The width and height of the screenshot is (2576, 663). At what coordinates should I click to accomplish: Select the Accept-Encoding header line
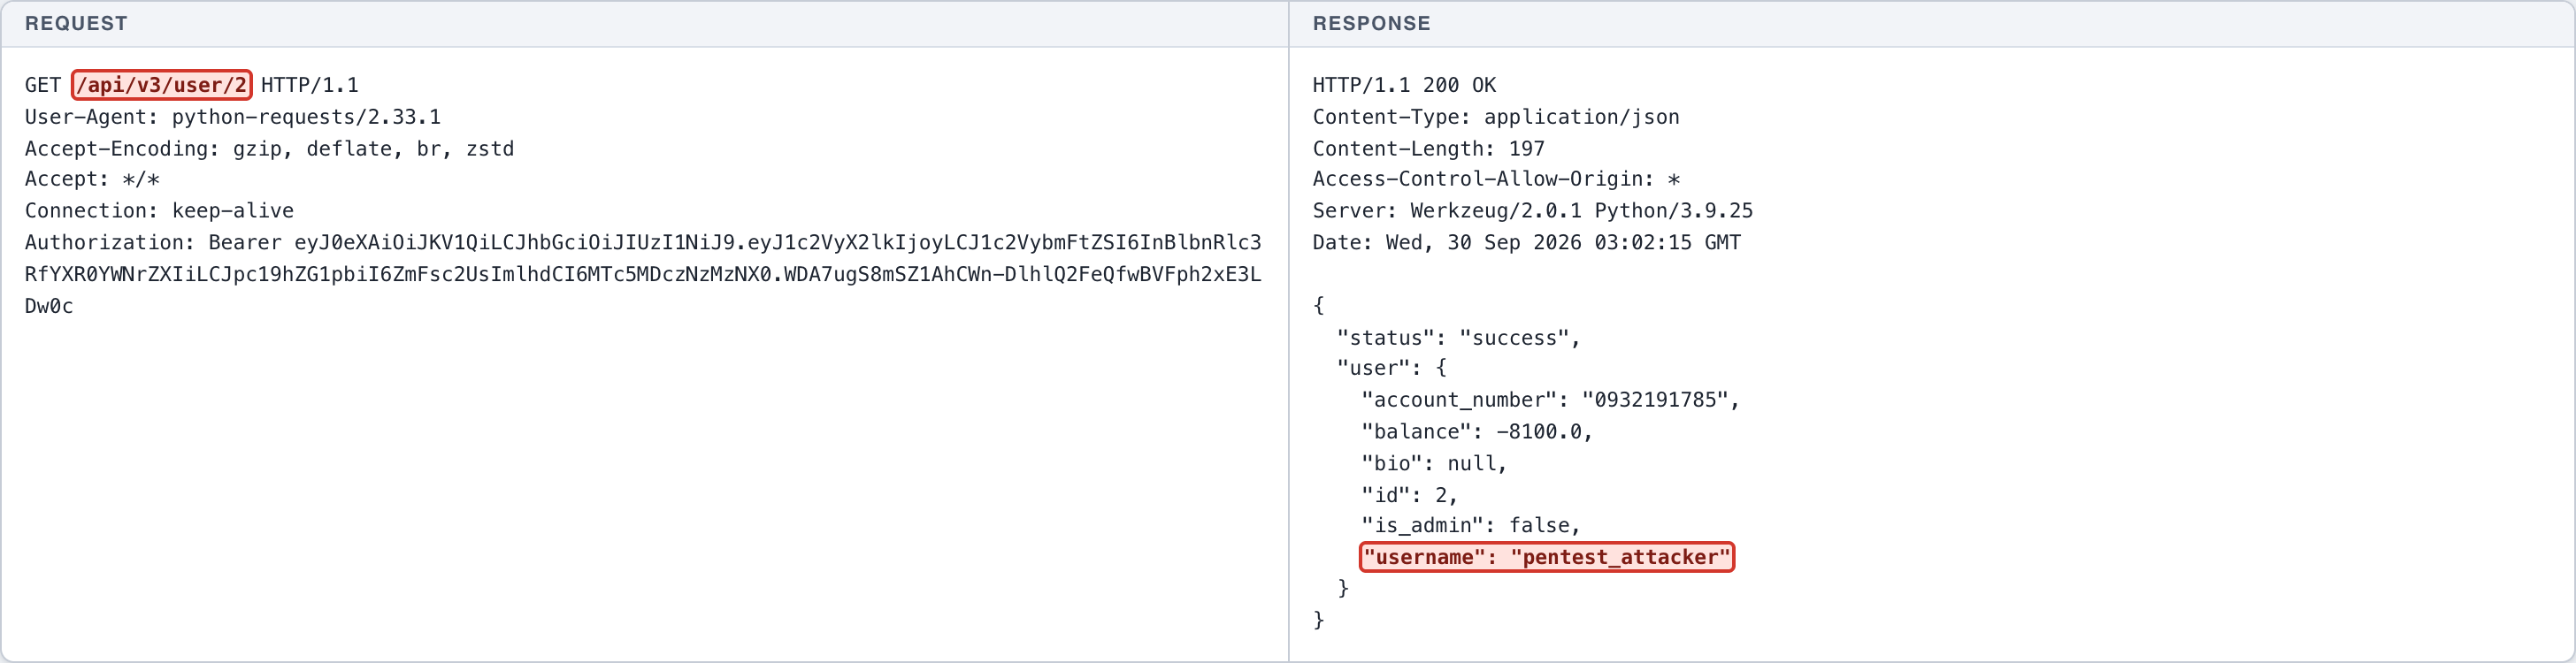[x=269, y=149]
